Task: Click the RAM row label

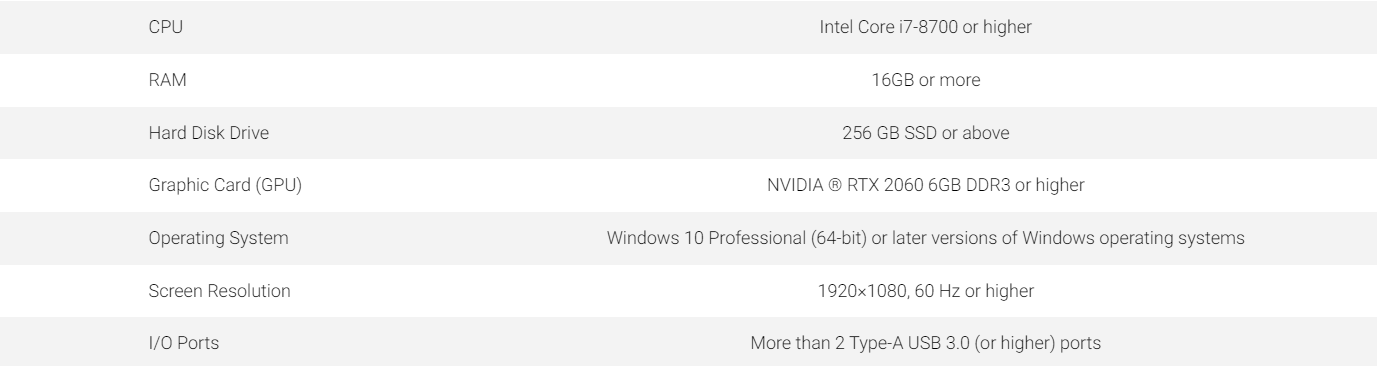Action: [x=161, y=79]
